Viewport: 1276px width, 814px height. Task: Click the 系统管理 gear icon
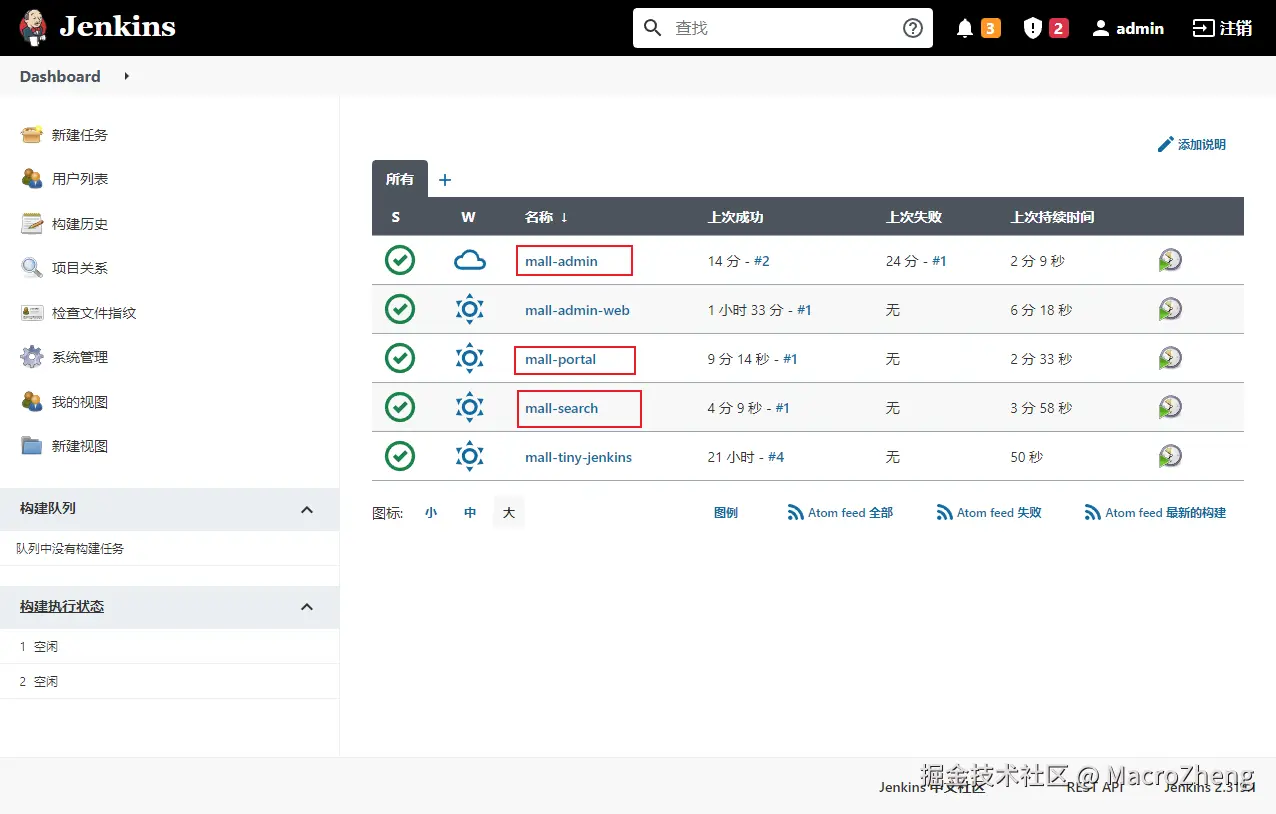click(x=32, y=356)
